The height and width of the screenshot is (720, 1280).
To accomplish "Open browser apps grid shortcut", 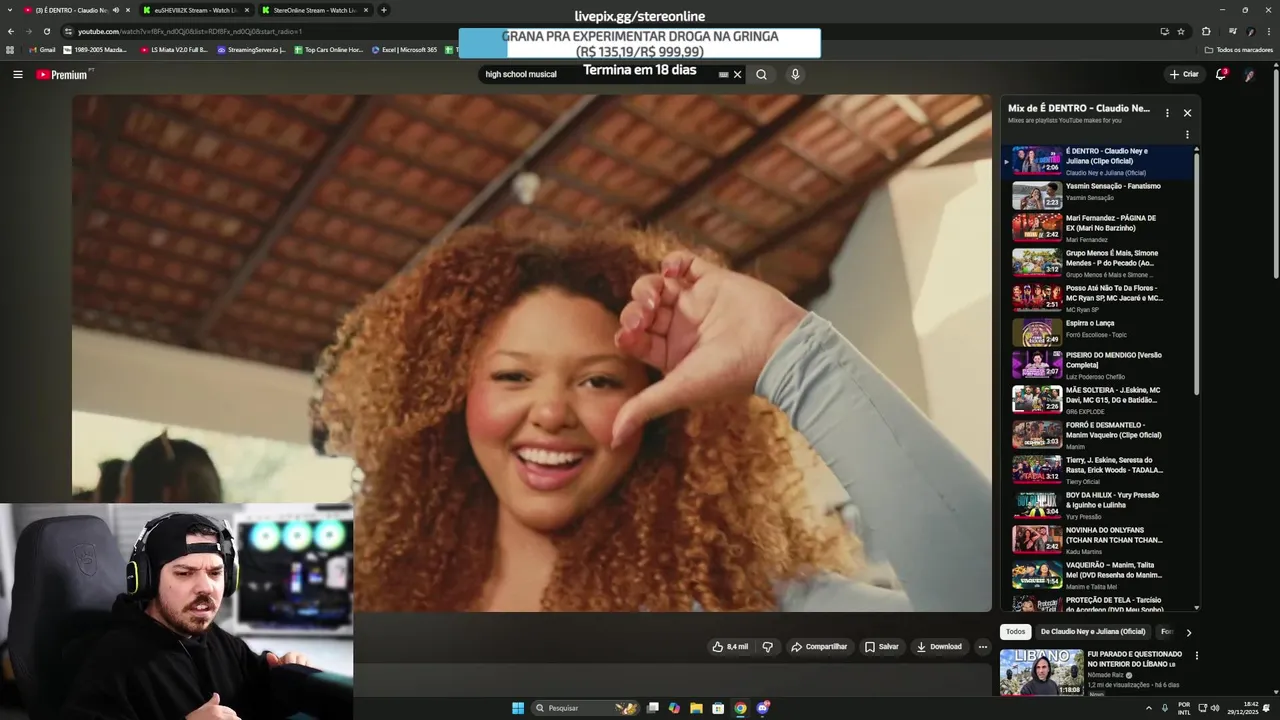I will 10,50.
